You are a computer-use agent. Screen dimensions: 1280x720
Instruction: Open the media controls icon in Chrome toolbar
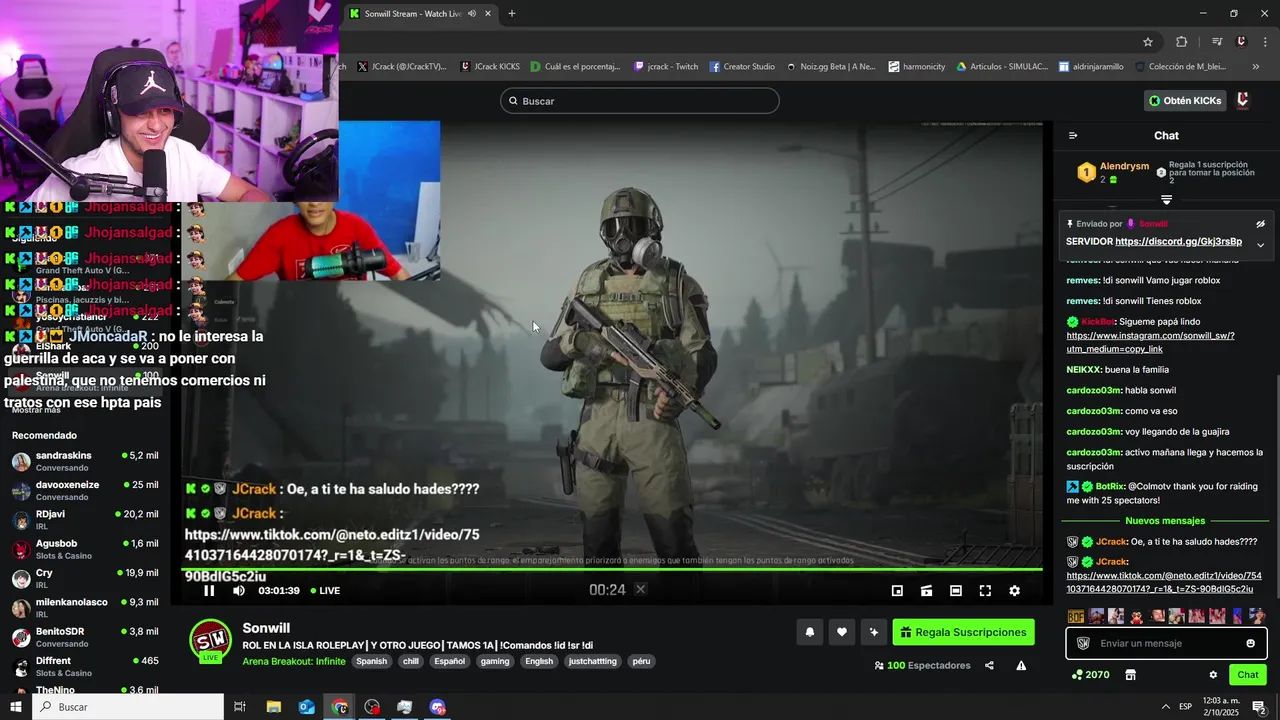1217,41
